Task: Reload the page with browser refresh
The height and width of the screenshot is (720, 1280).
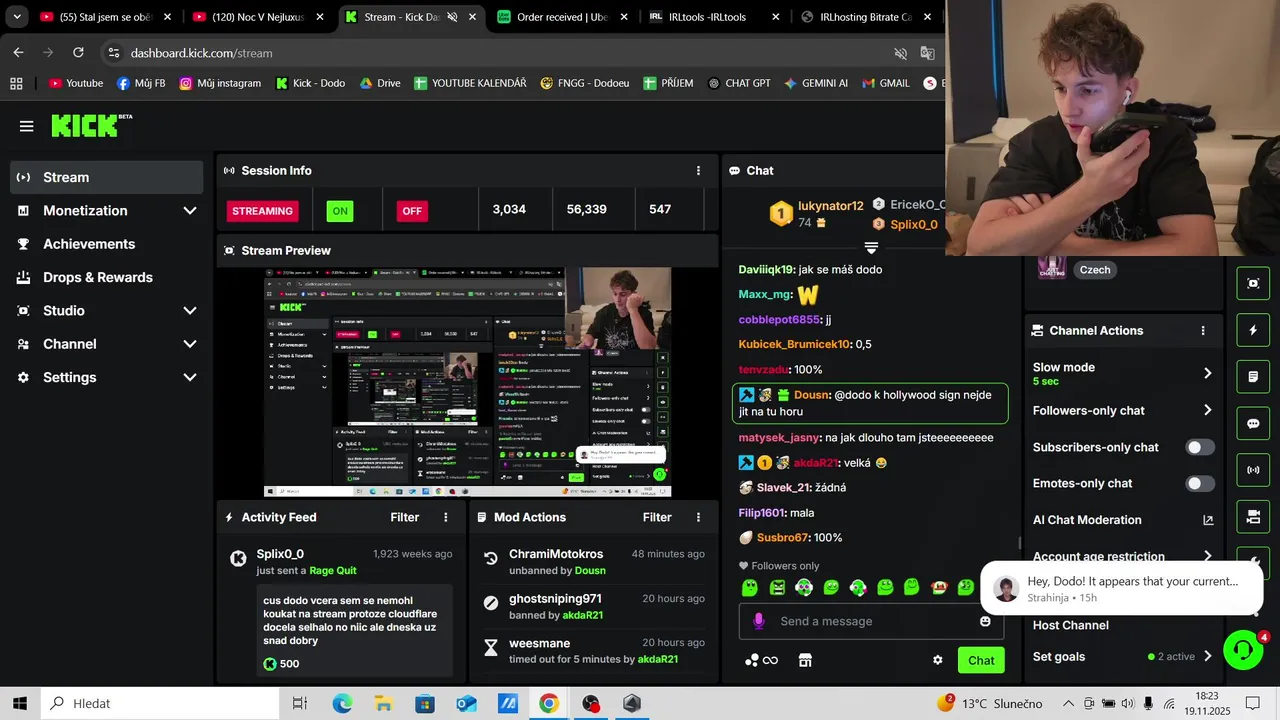Action: [78, 53]
